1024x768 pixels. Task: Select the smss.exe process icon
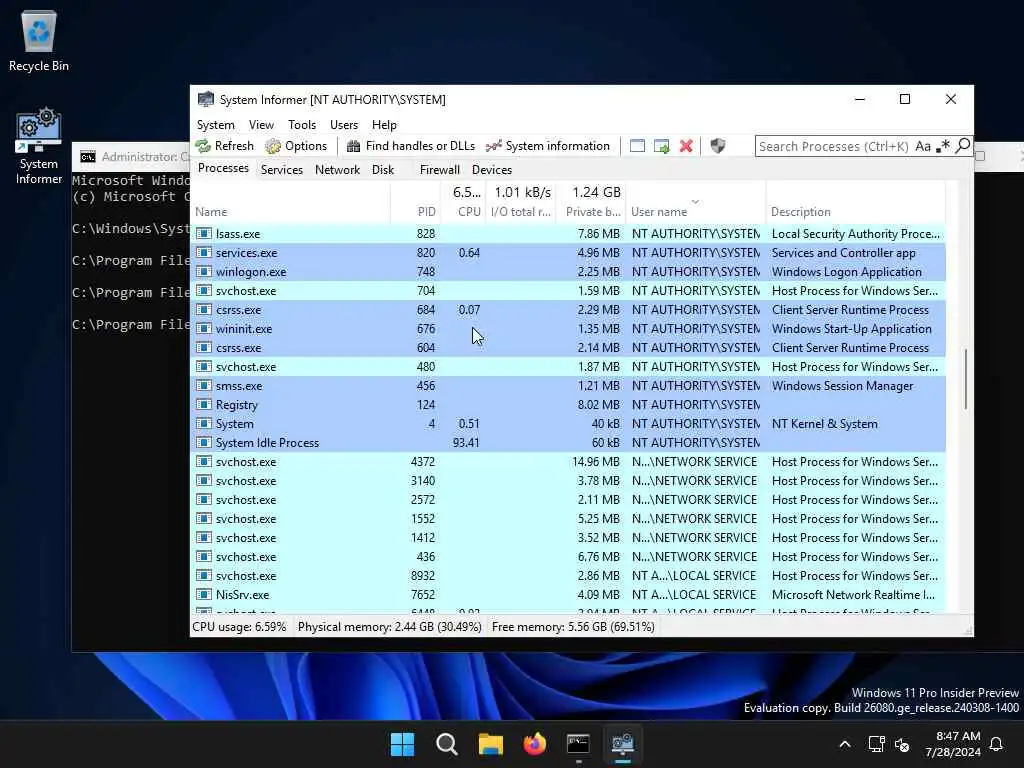[x=204, y=385]
